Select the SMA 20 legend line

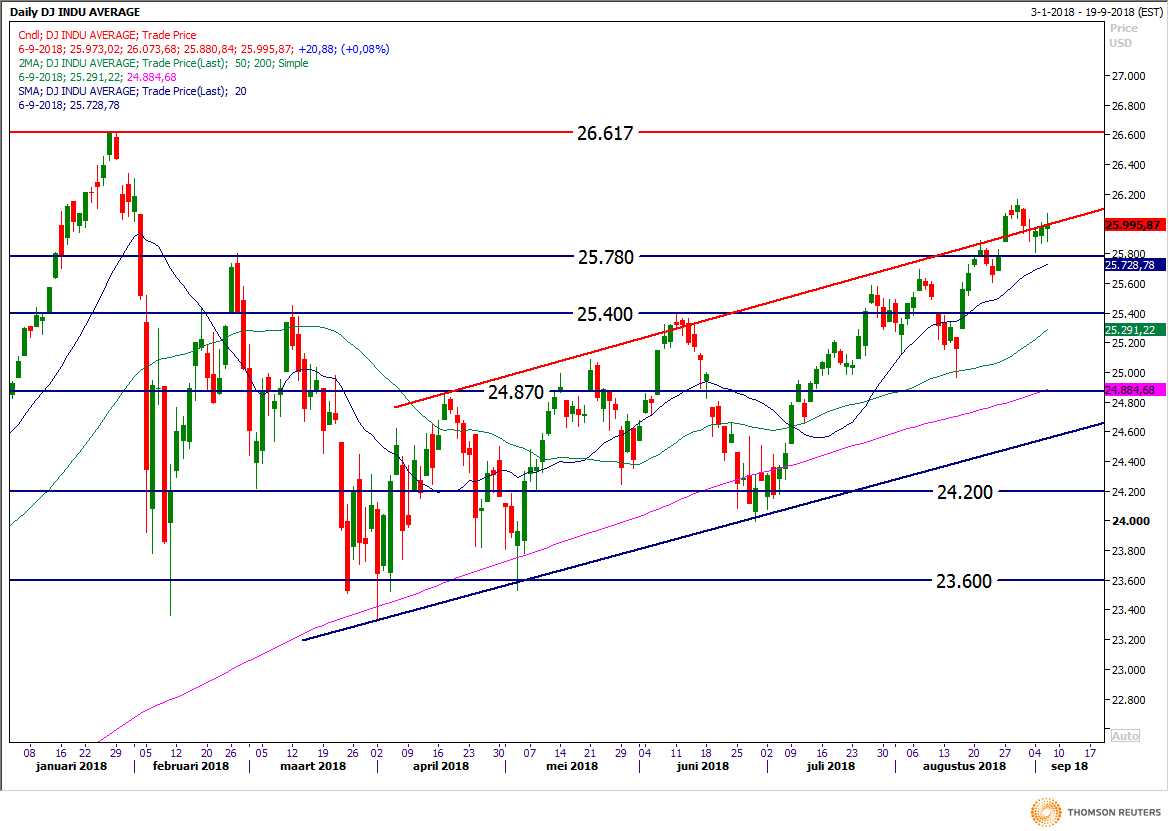(132, 91)
